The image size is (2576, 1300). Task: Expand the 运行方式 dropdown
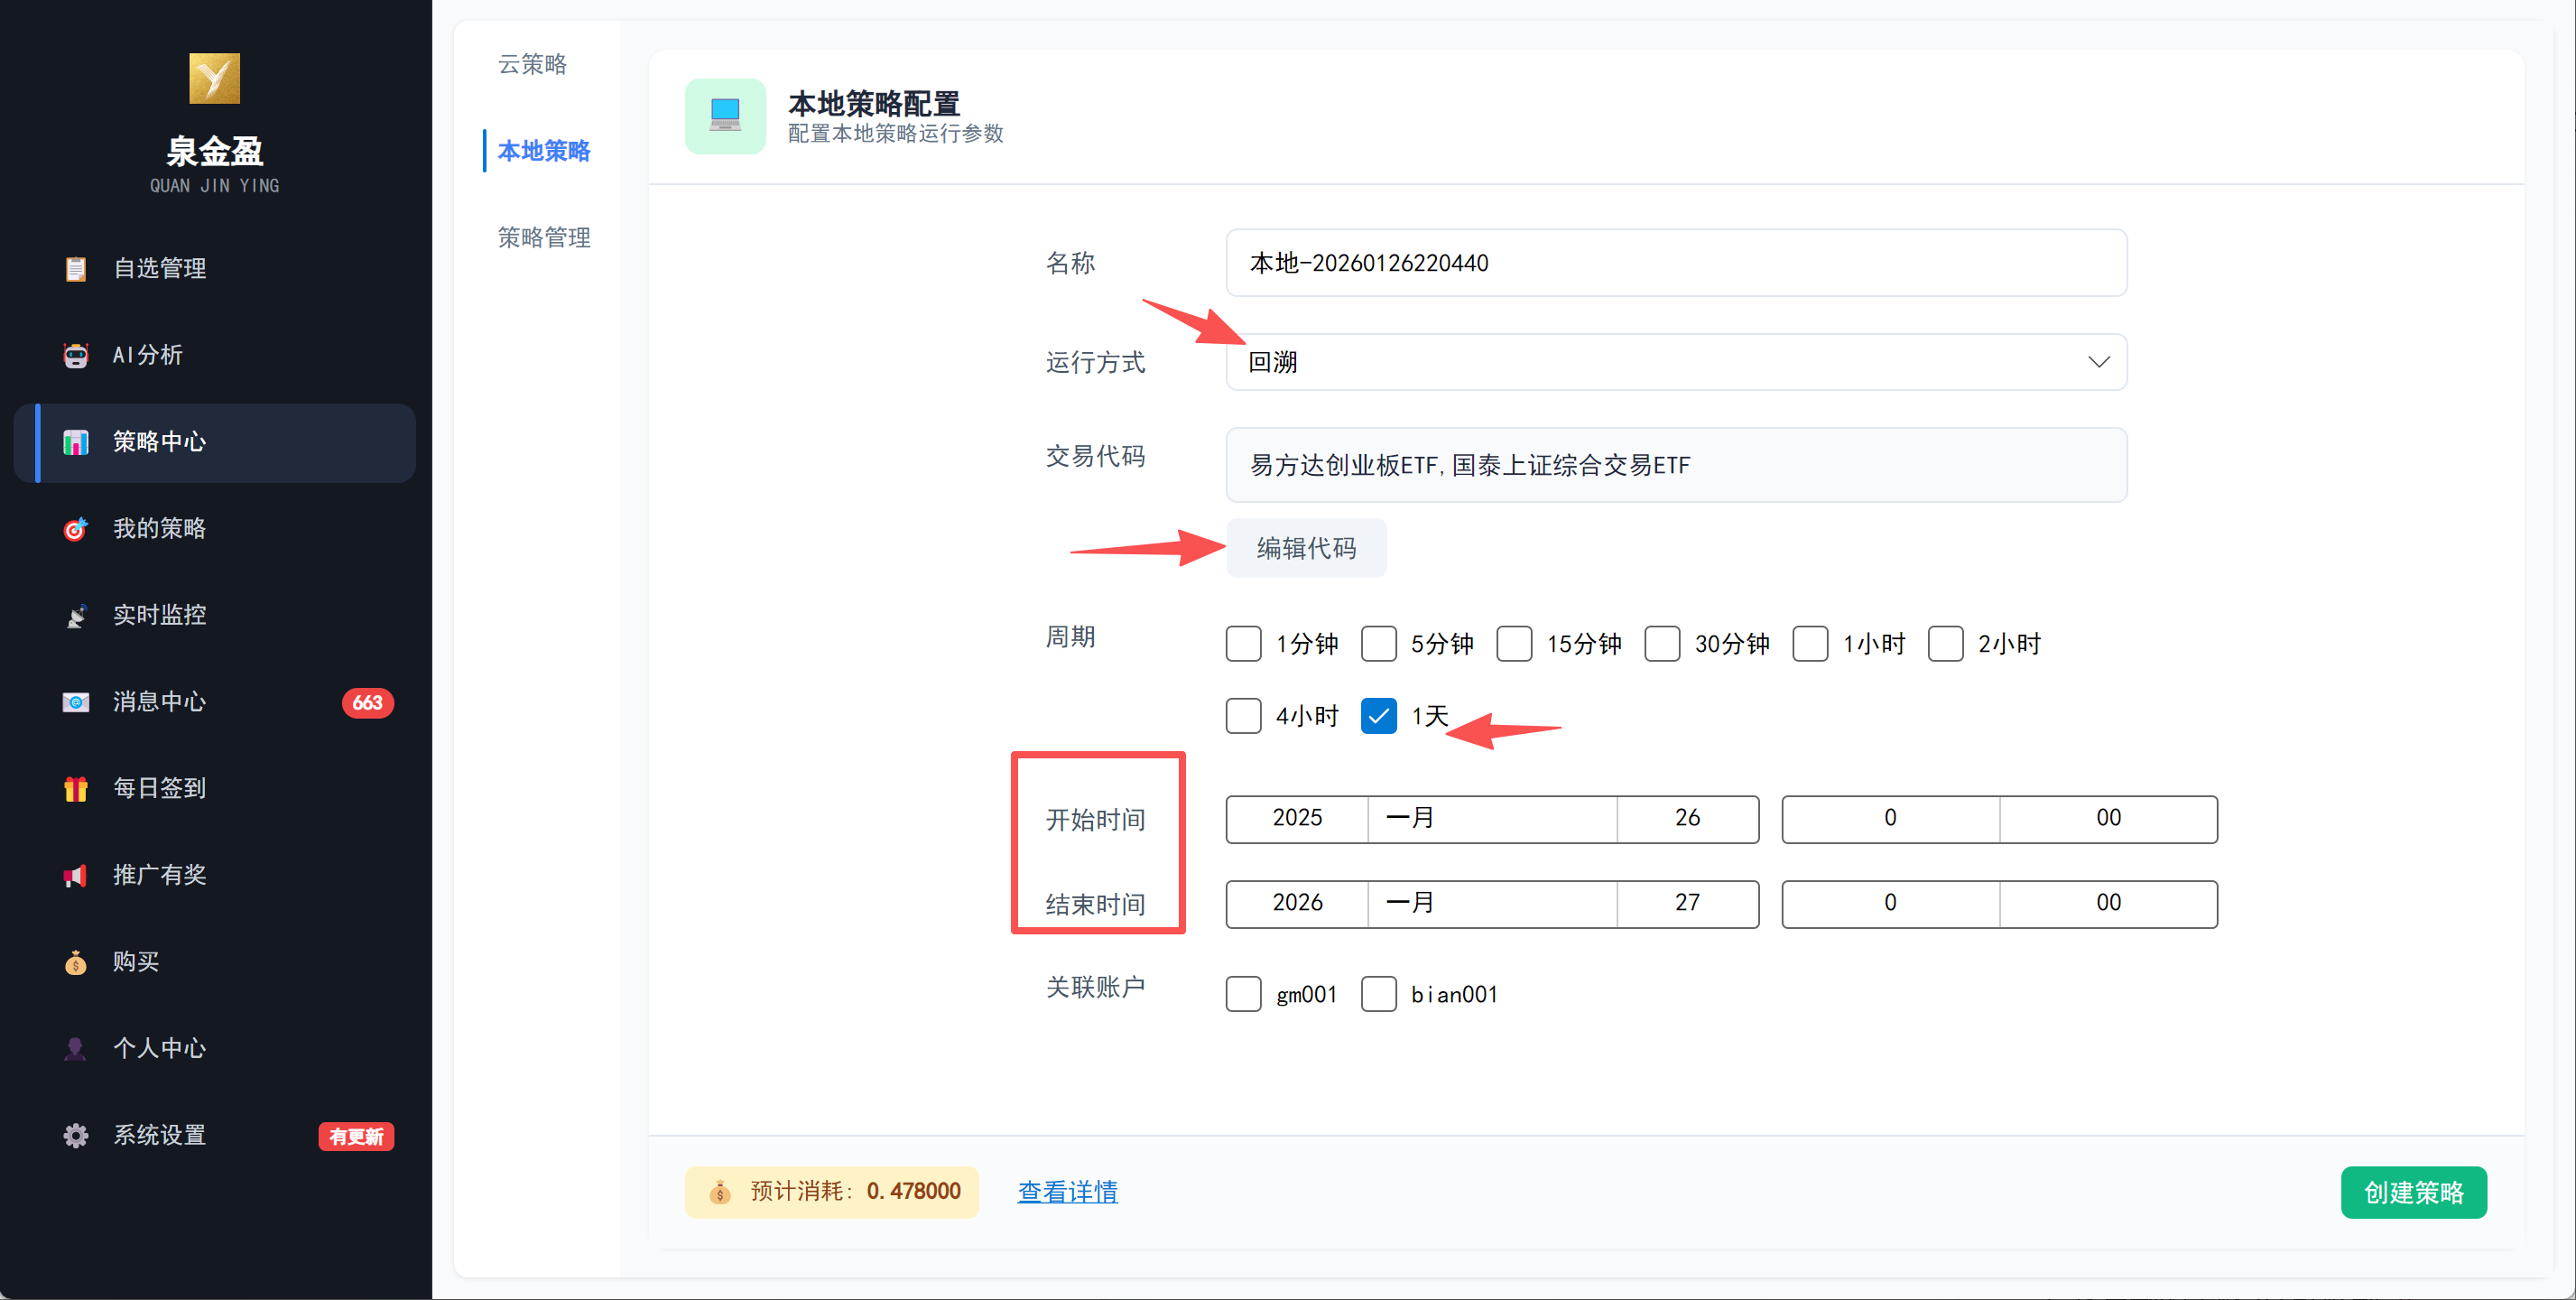(1675, 362)
